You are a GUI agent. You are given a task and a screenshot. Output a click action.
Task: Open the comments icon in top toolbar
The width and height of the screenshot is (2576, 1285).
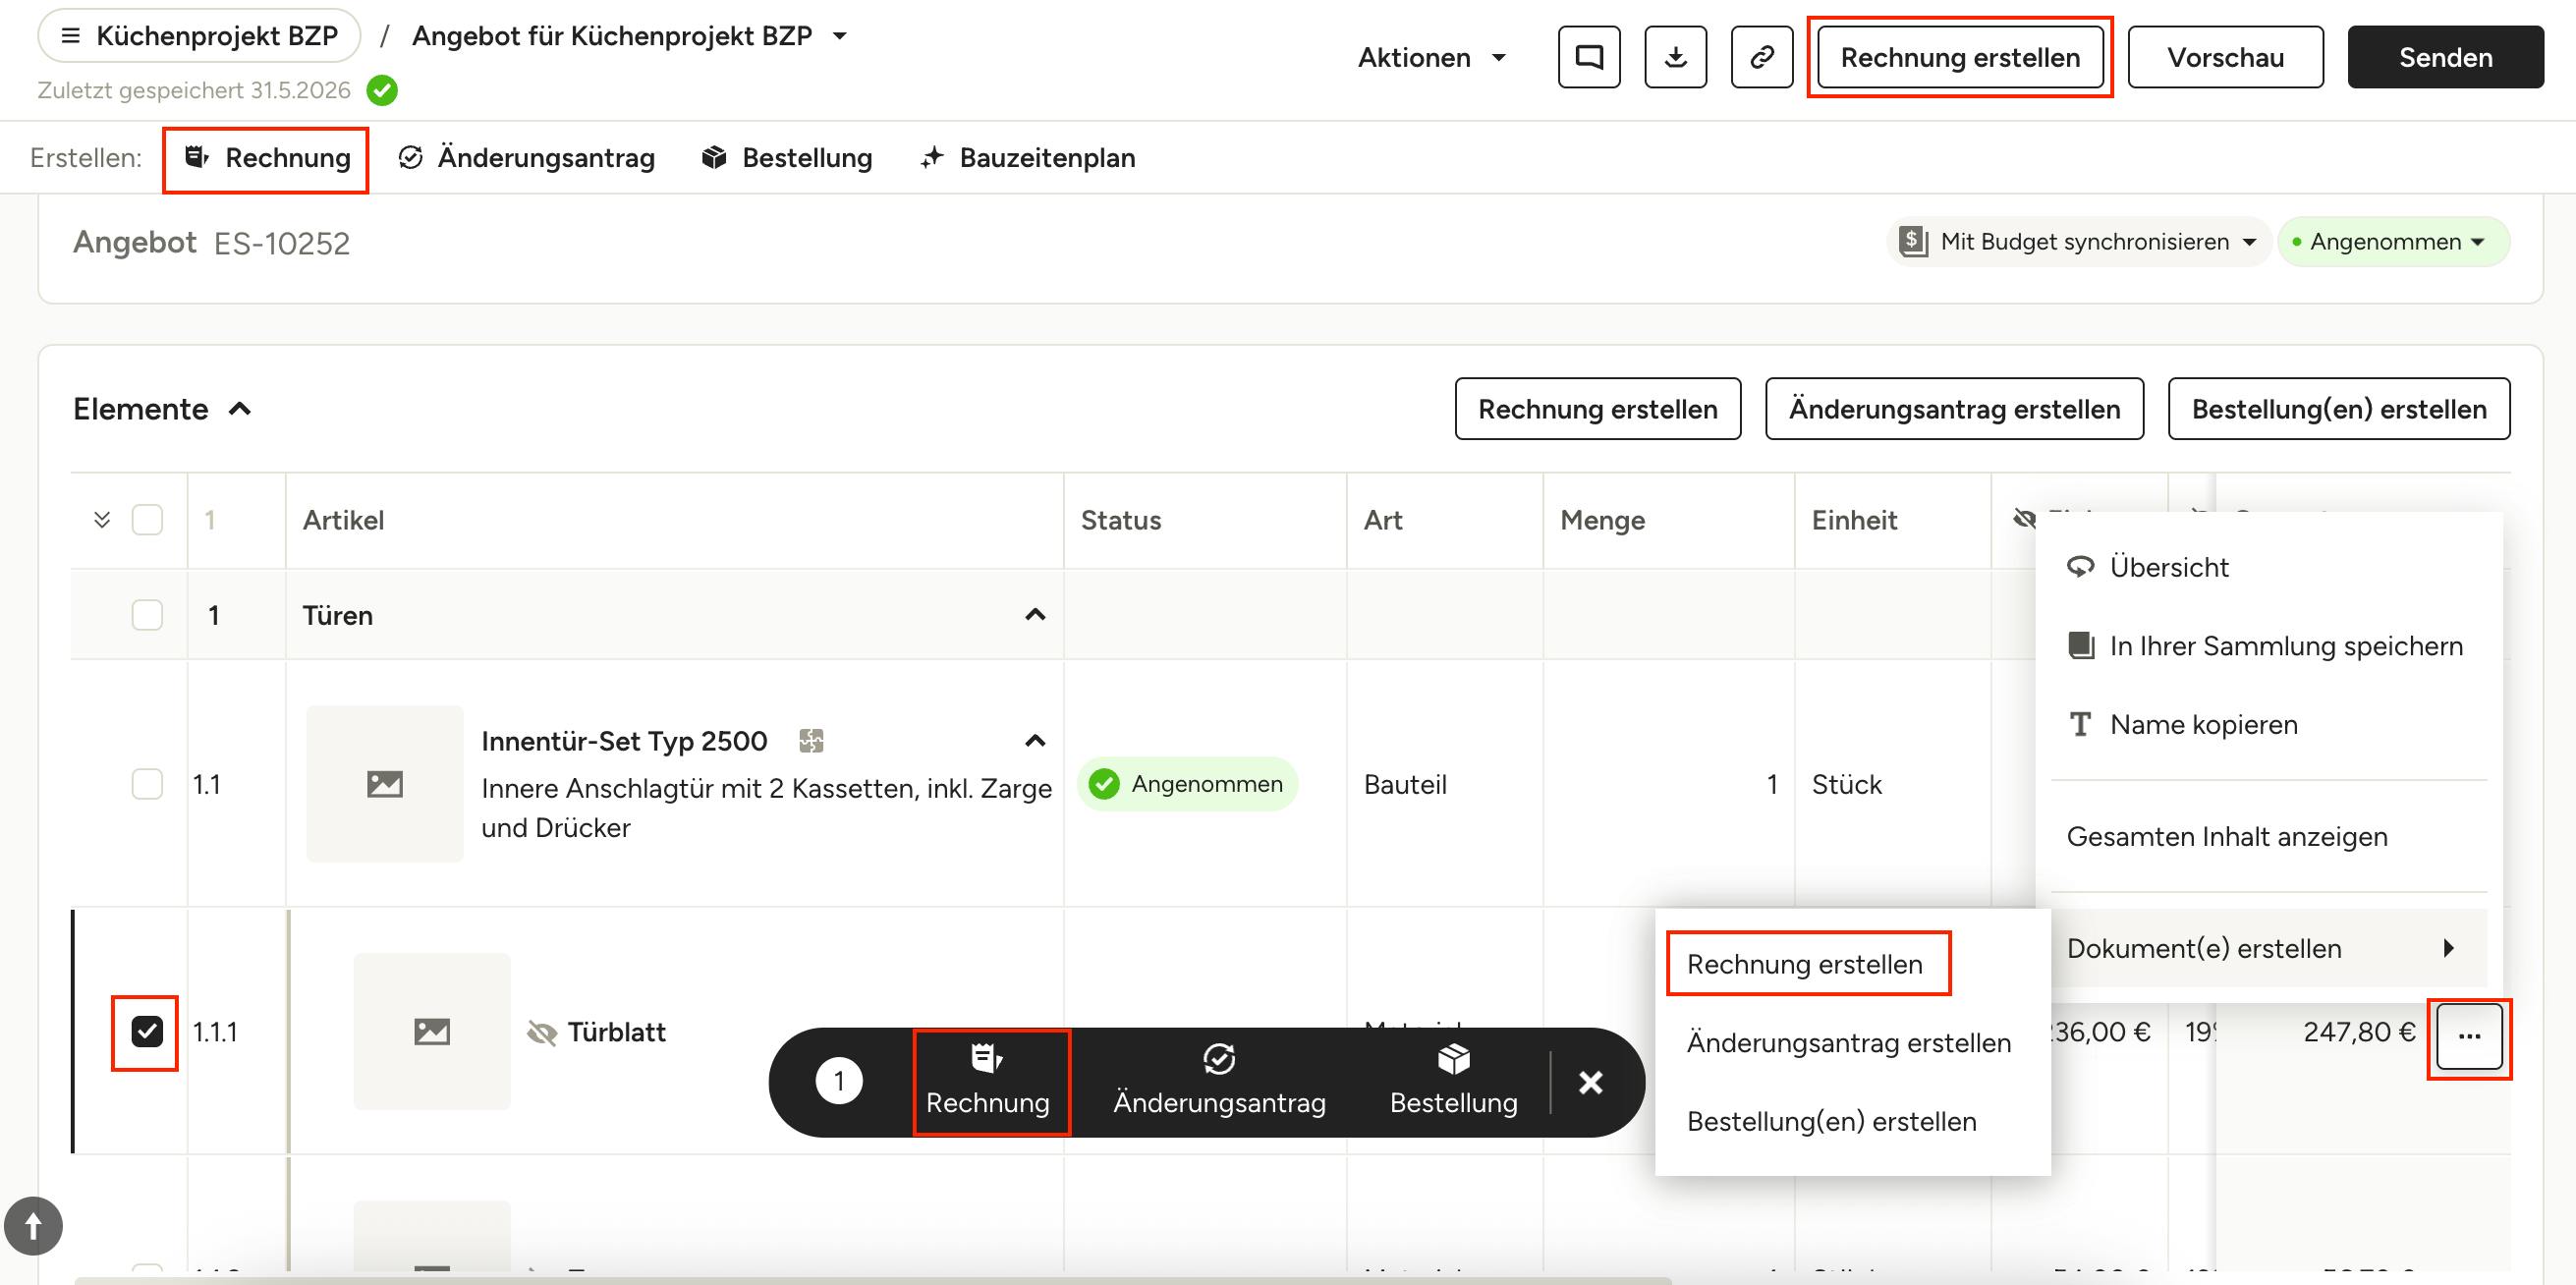1589,57
